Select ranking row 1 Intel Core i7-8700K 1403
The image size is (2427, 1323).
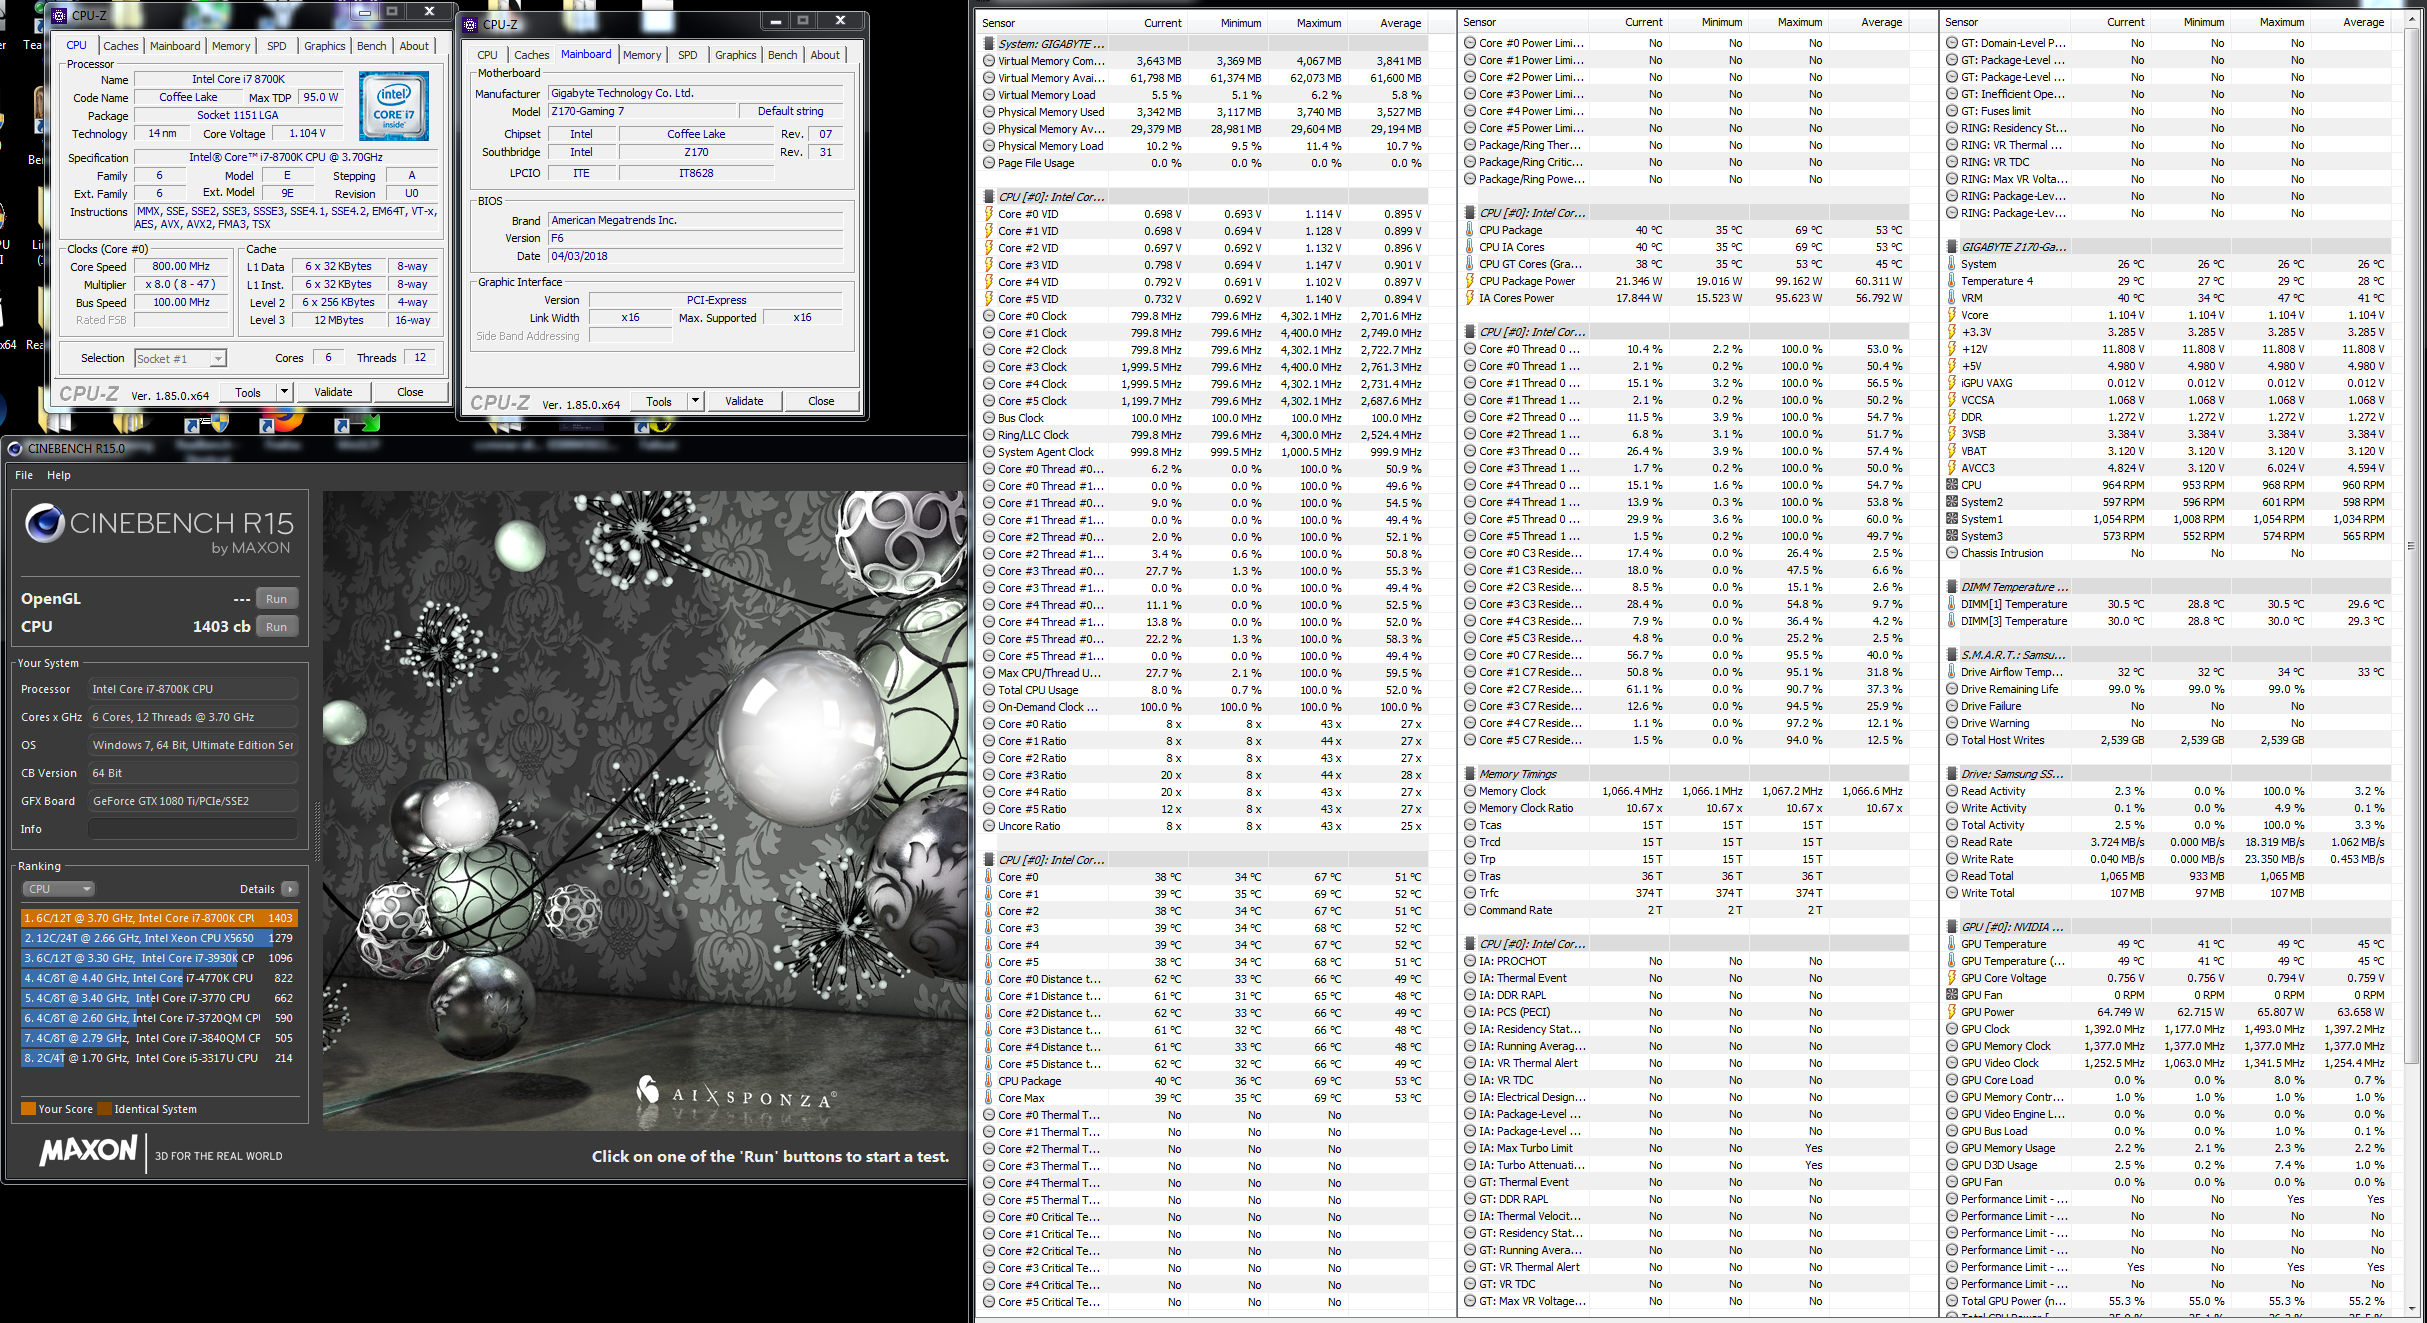[x=159, y=918]
